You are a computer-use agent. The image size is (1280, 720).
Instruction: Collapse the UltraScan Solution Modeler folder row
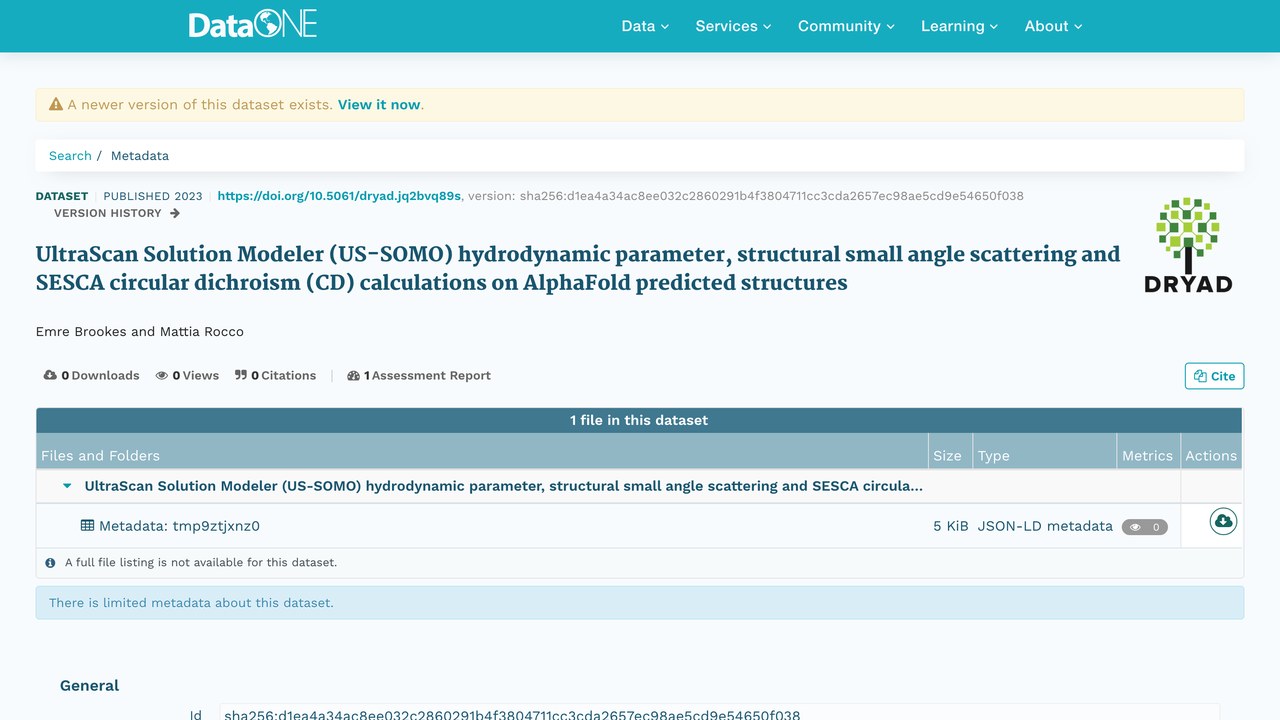[67, 486]
